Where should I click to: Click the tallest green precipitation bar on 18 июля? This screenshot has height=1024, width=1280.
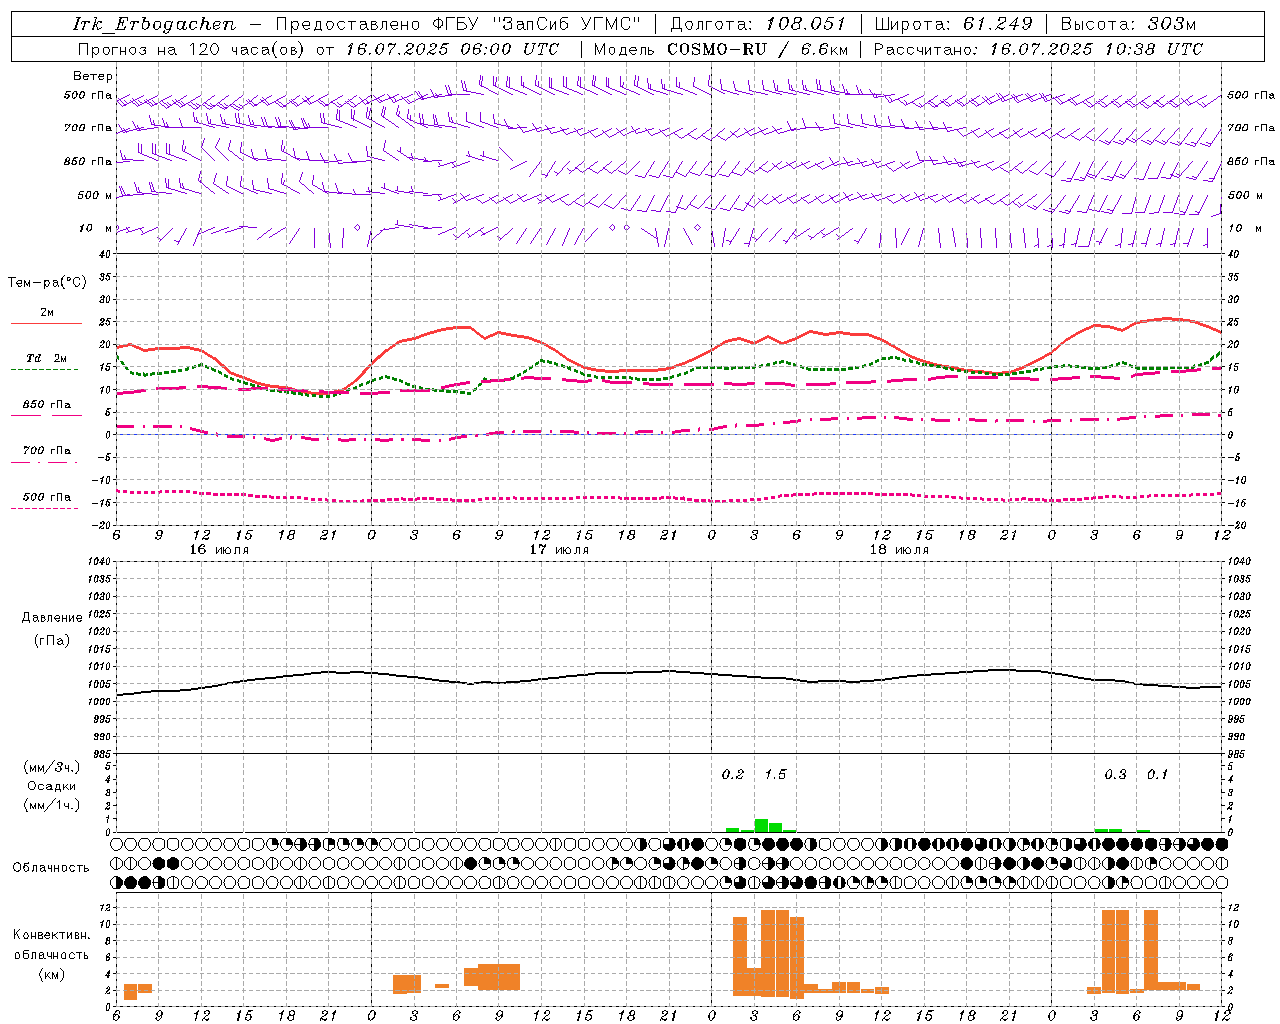tap(761, 826)
